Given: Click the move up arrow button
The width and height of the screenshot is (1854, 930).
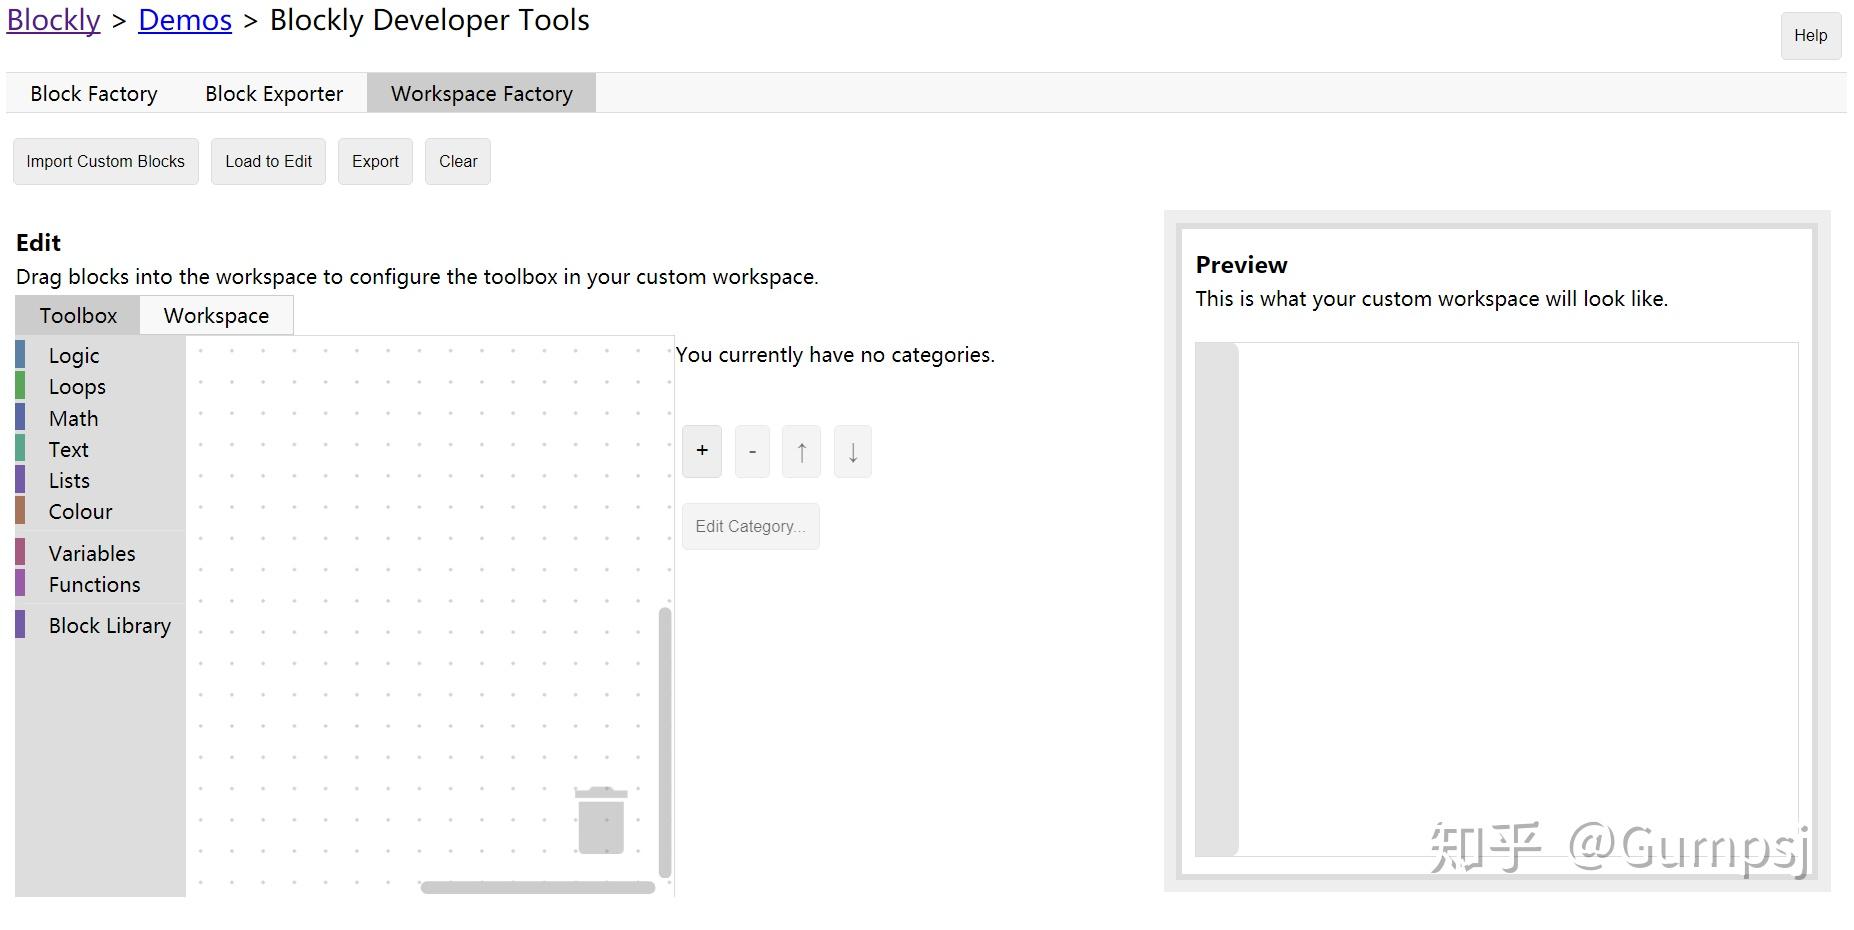Looking at the screenshot, I should (801, 452).
